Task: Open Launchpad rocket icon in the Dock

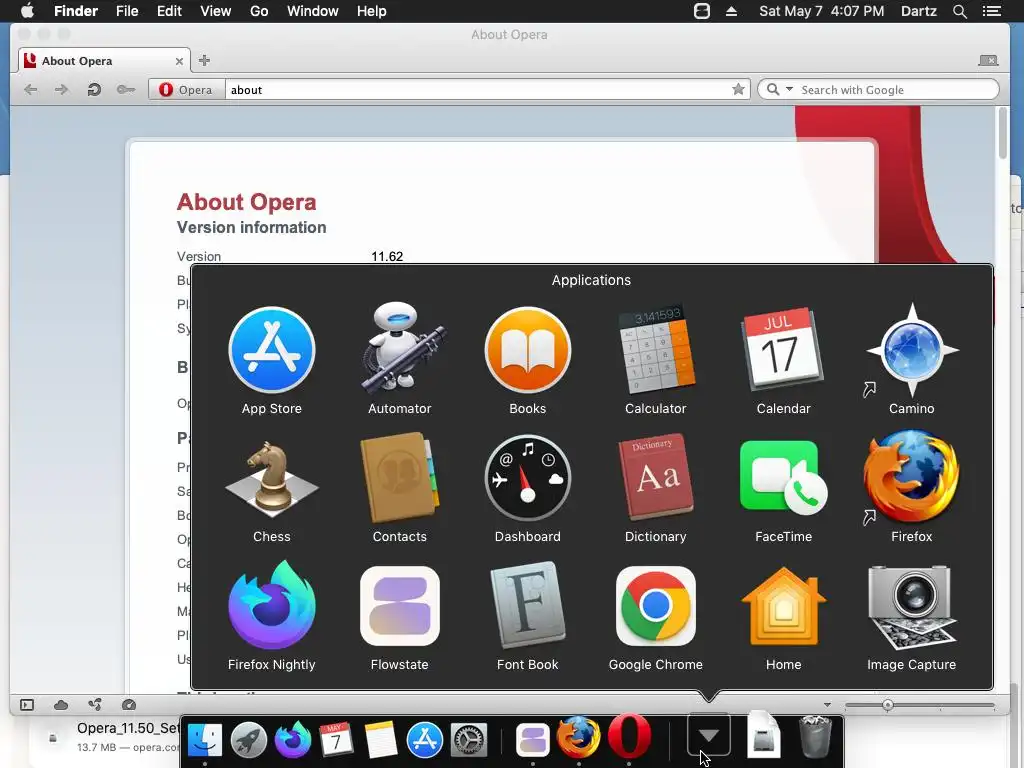Action: pos(249,739)
